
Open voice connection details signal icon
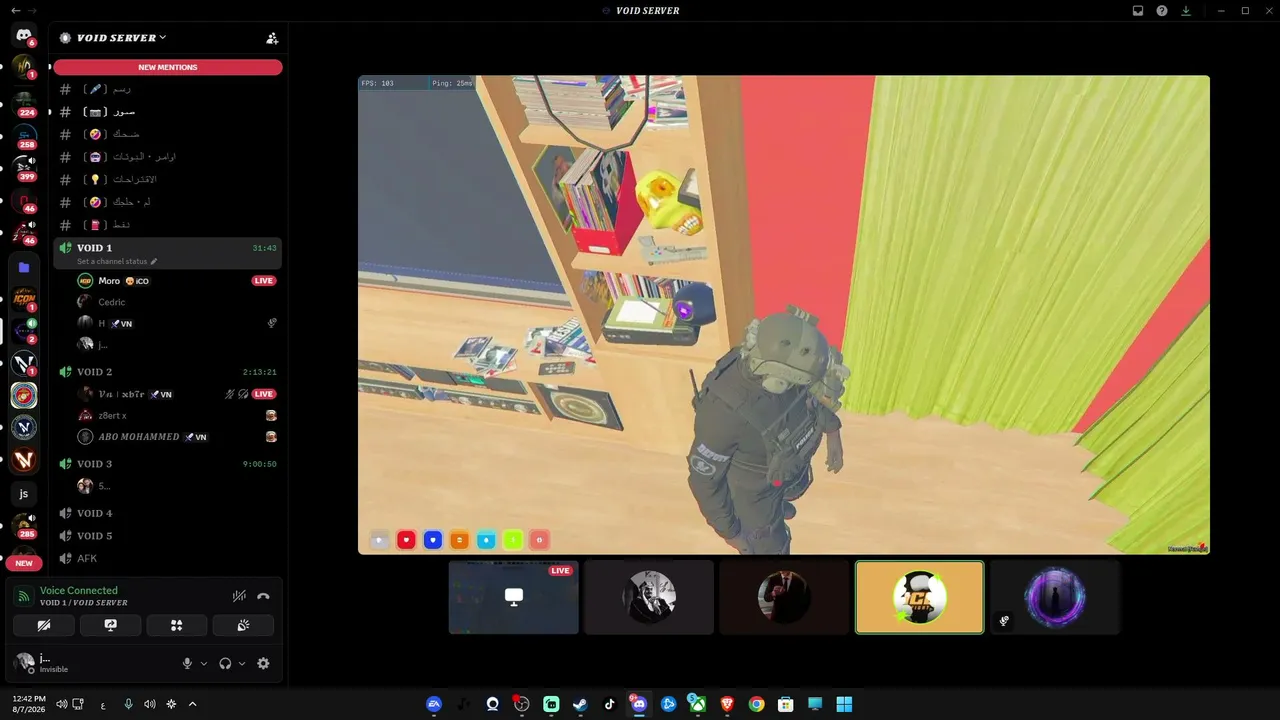point(23,596)
